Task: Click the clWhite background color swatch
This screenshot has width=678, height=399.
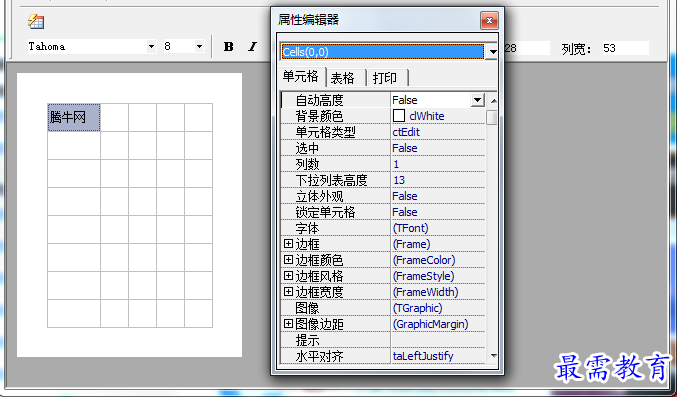Action: pos(399,116)
